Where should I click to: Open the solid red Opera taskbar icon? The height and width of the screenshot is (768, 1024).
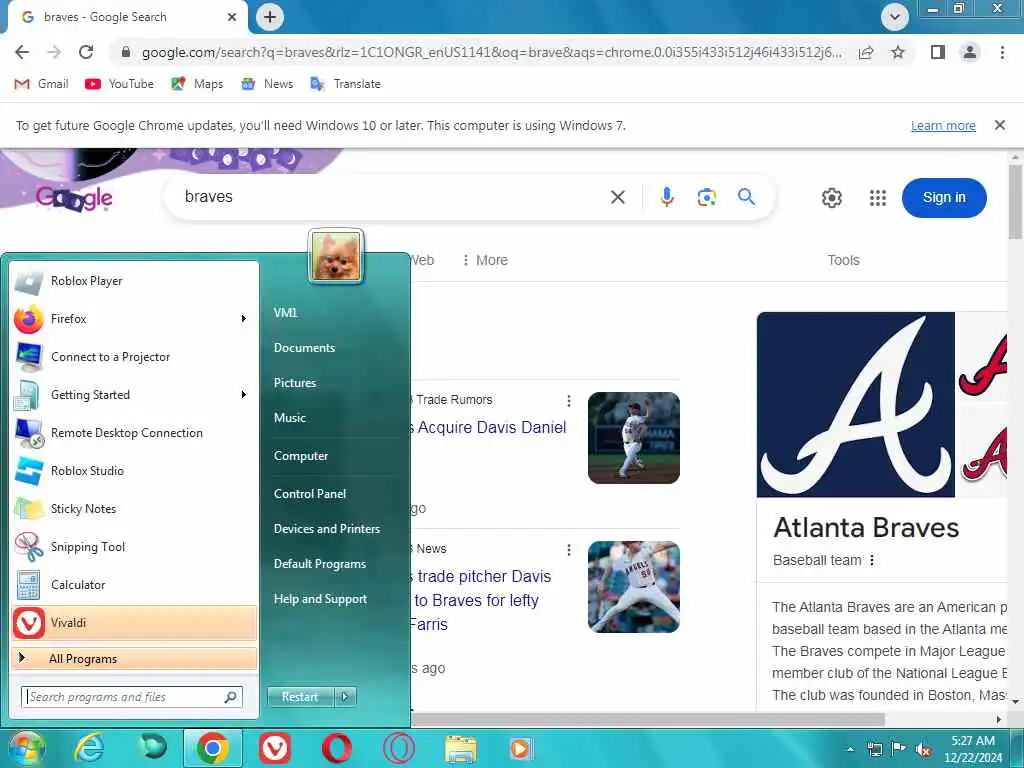point(336,748)
